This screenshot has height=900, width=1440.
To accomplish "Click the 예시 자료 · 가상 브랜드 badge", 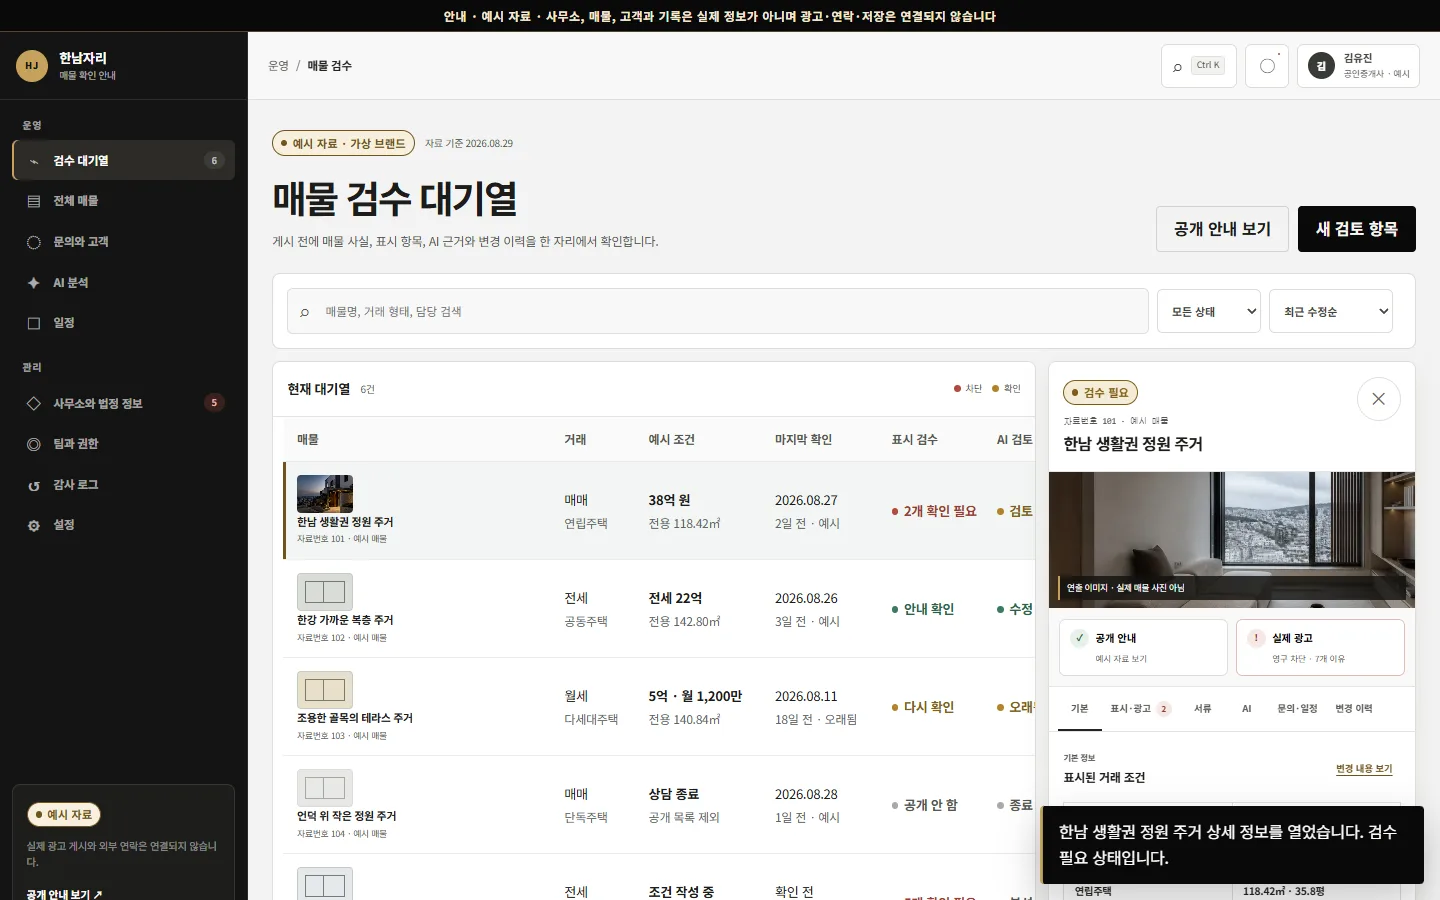I will pyautogui.click(x=343, y=143).
